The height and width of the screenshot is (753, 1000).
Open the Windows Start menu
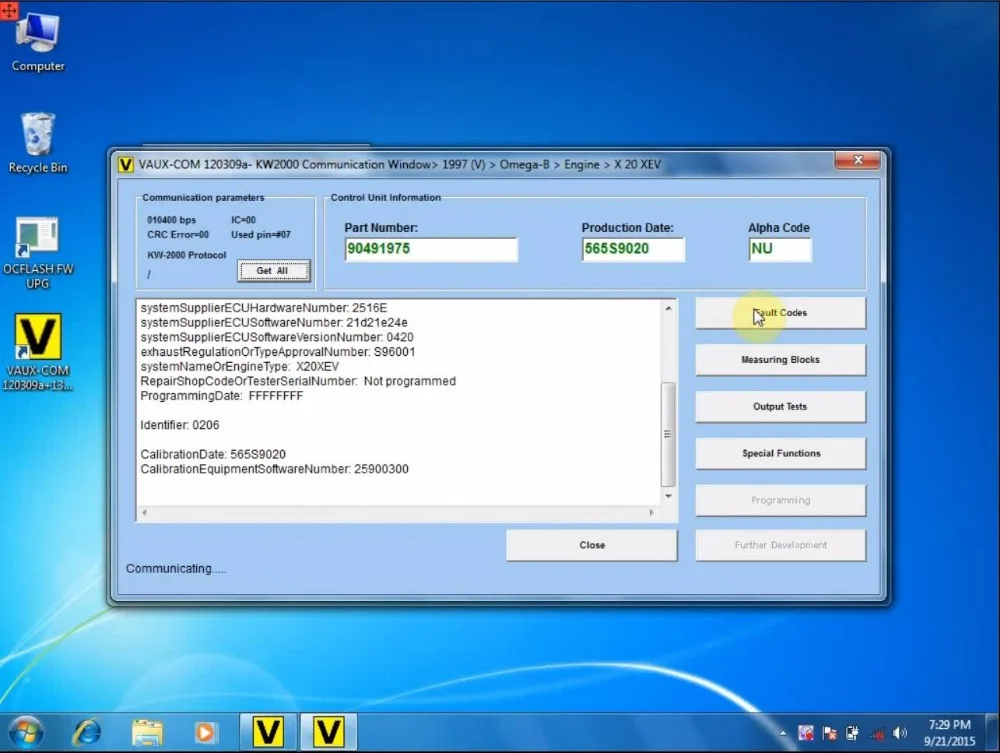(26, 733)
